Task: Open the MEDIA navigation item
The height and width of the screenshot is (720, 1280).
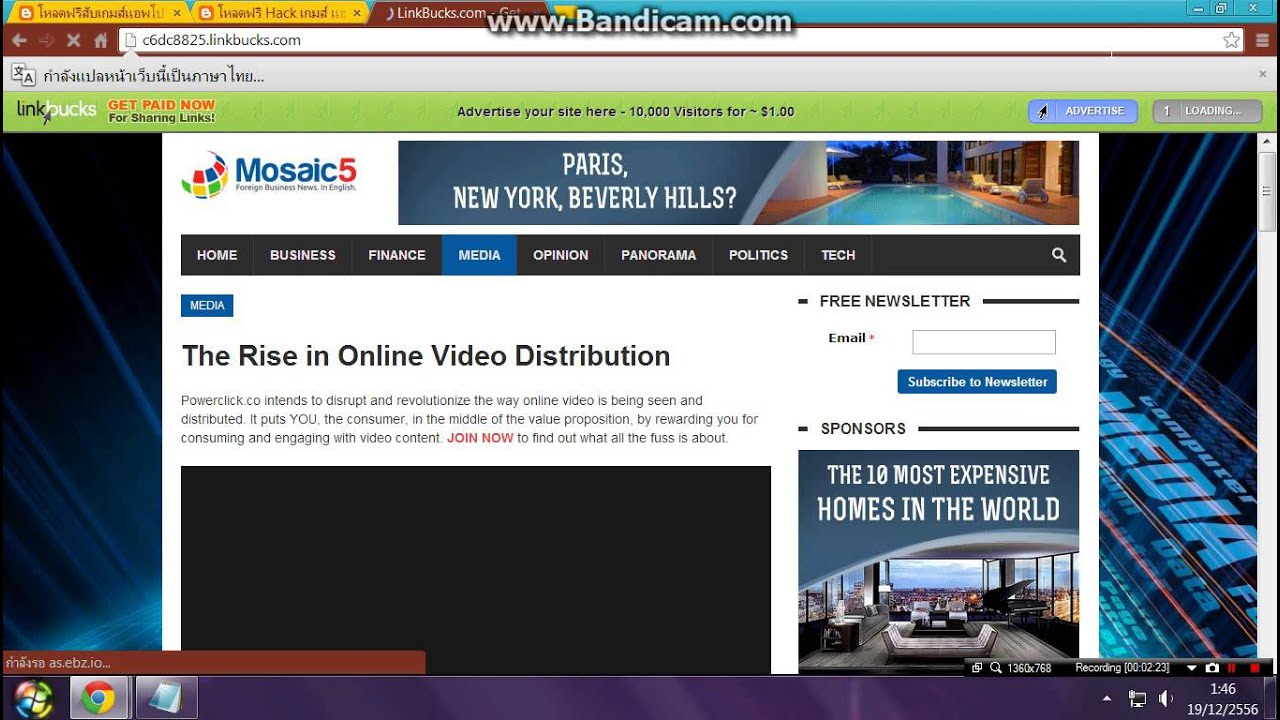Action: point(479,255)
